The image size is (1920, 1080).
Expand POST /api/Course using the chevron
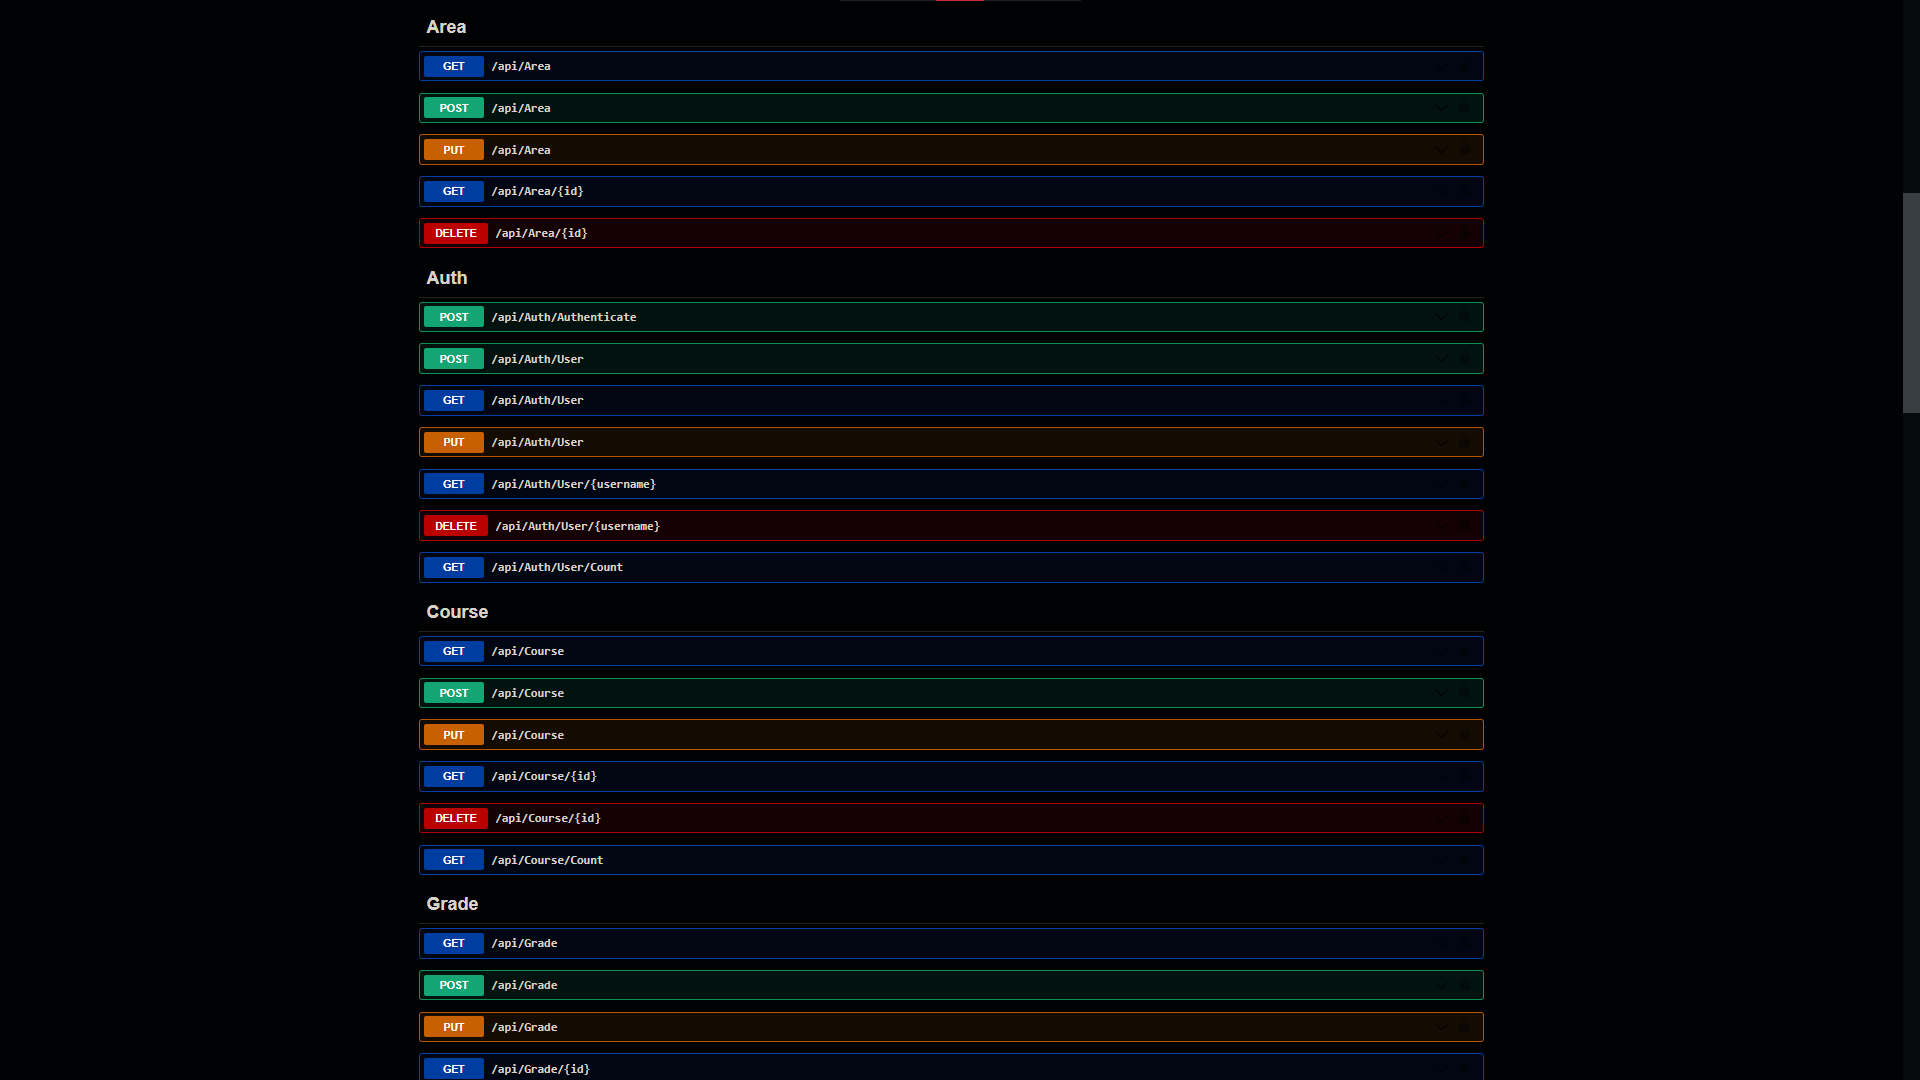point(1441,693)
